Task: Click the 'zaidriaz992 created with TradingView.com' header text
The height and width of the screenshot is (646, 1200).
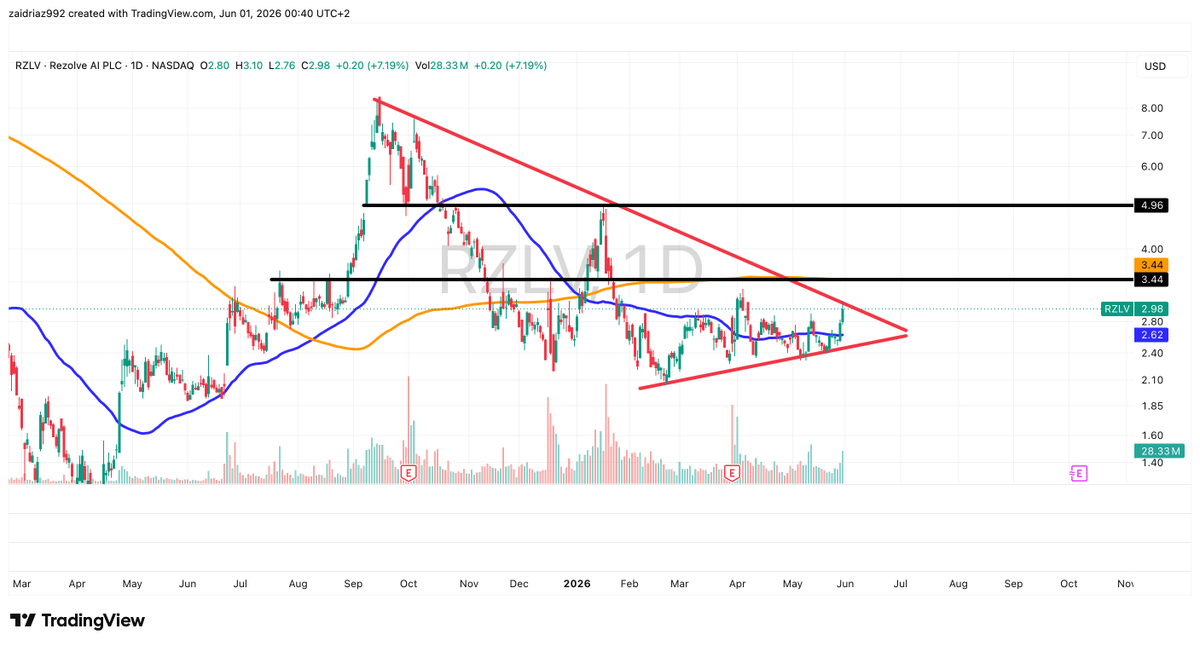Action: (112, 13)
